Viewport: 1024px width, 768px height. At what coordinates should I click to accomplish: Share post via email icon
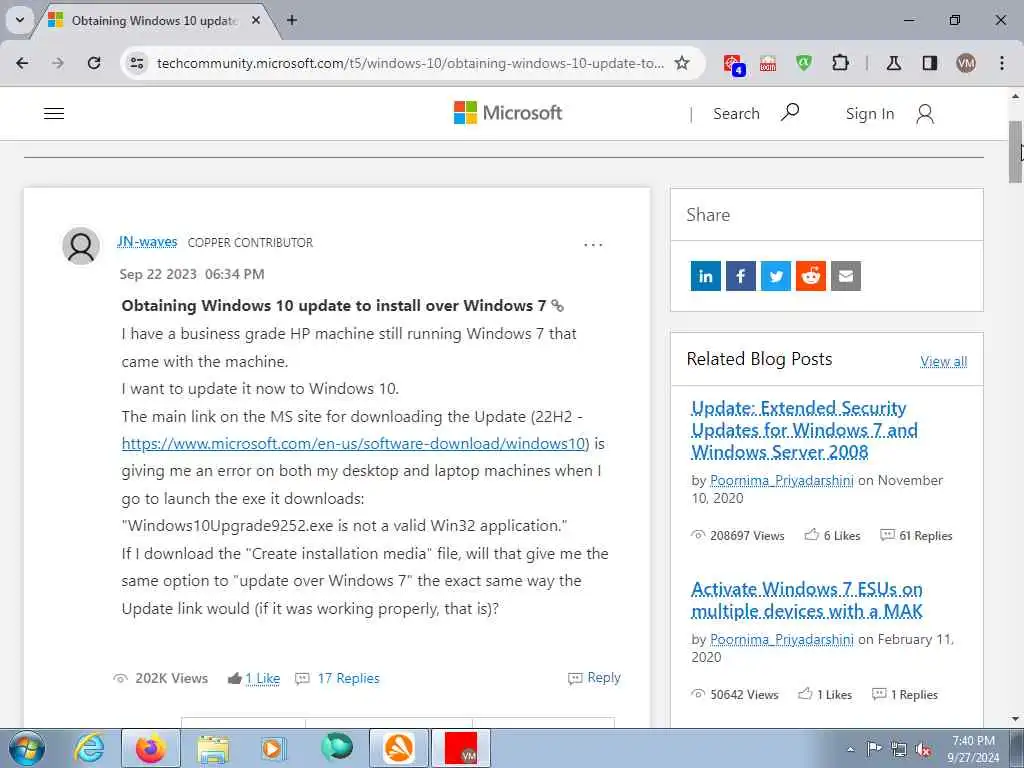click(846, 276)
